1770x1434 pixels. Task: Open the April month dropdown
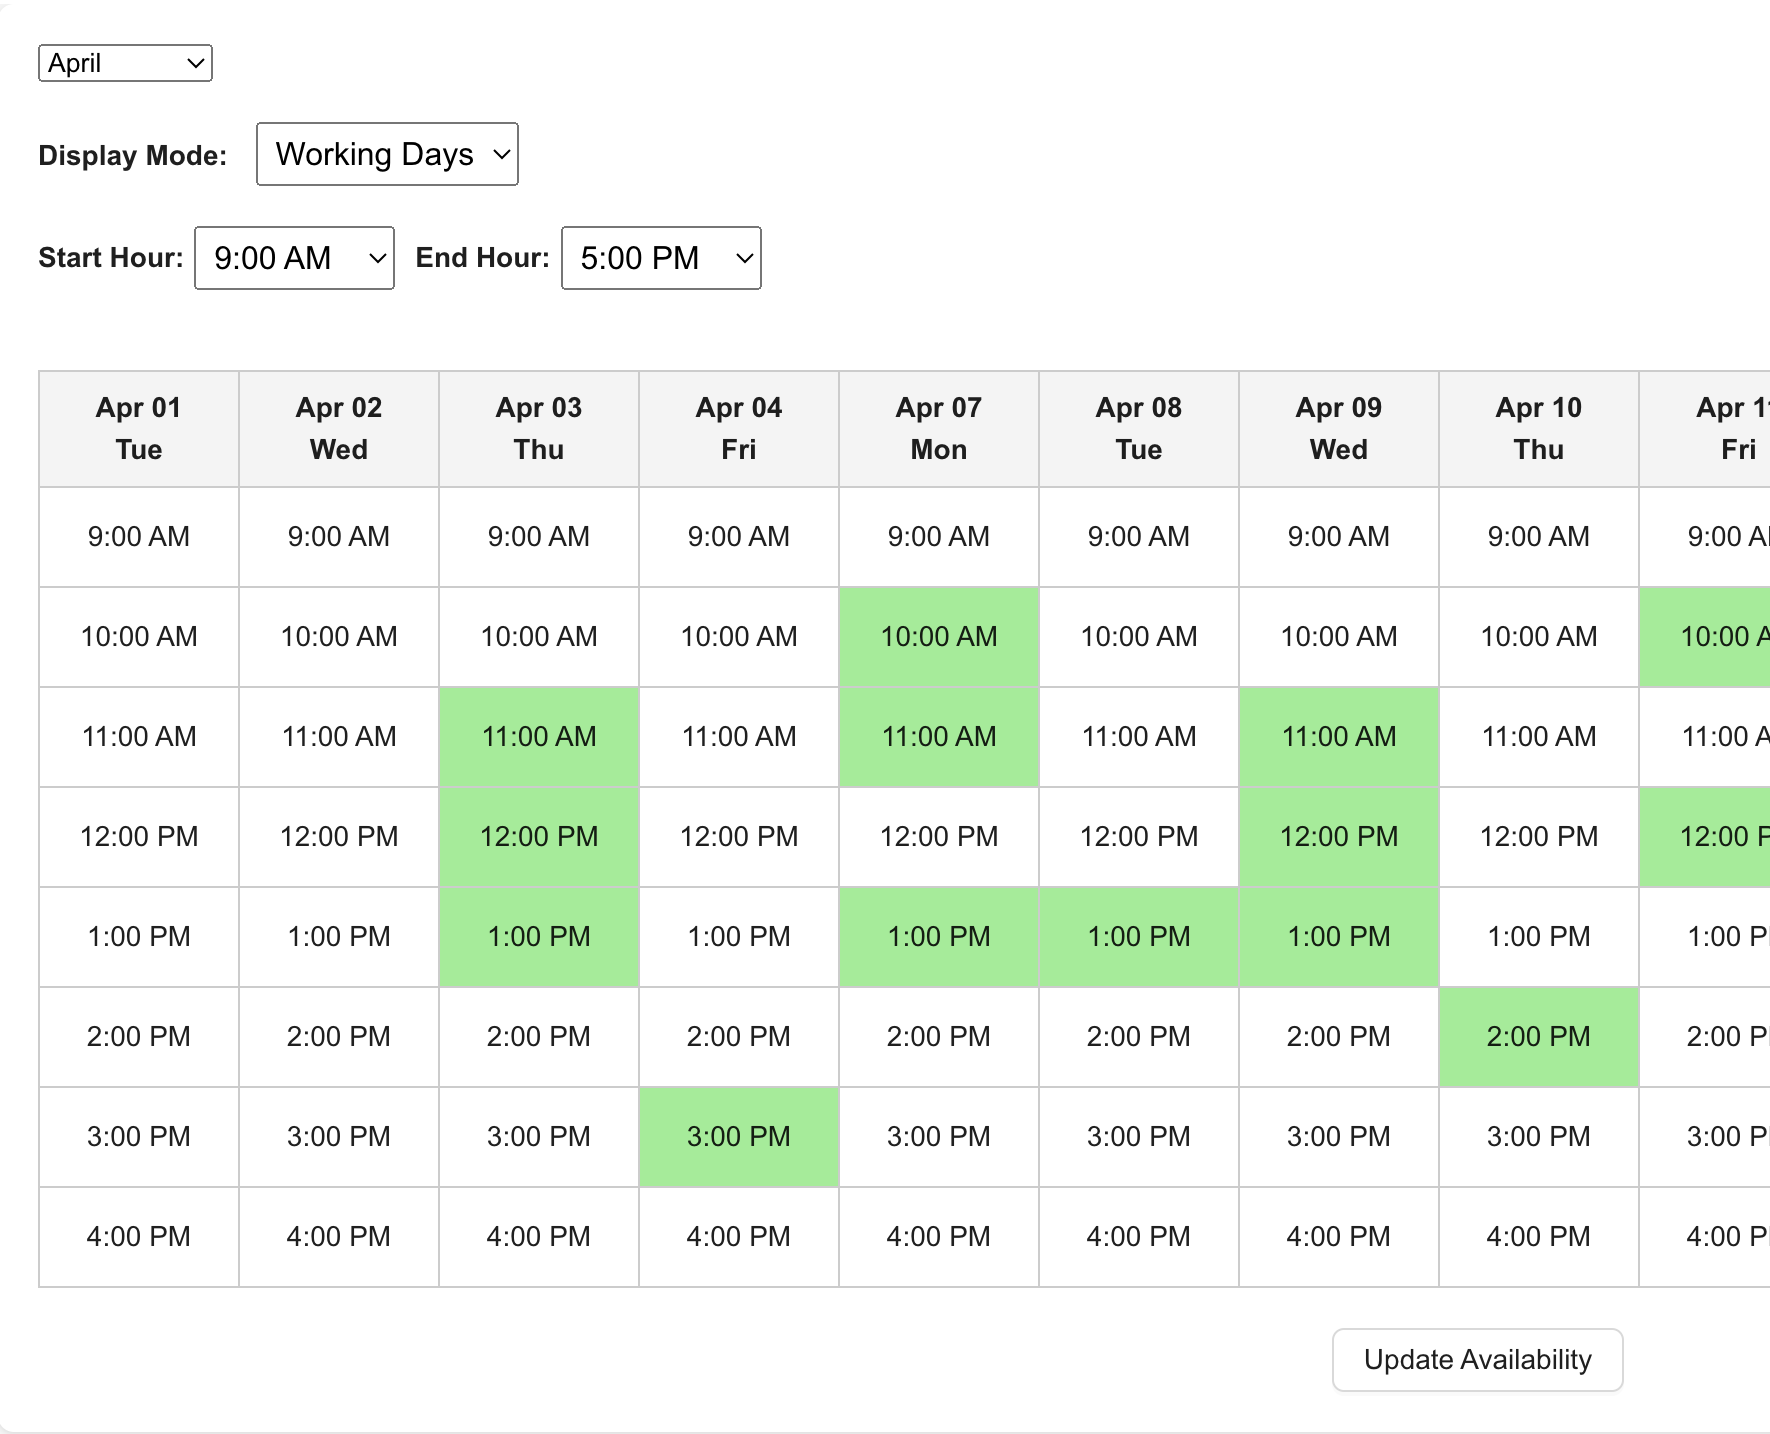[125, 63]
